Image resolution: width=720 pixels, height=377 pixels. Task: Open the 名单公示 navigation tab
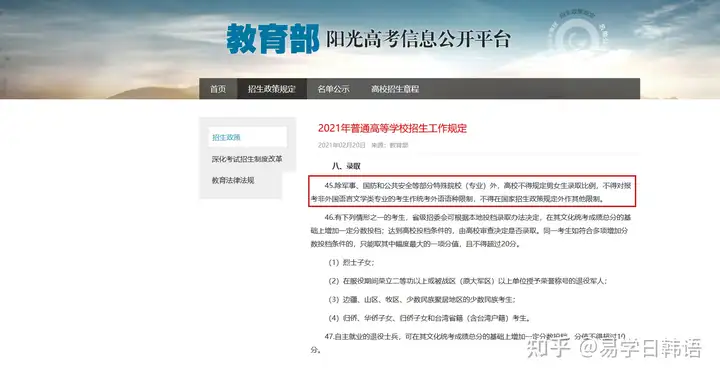pyautogui.click(x=333, y=89)
